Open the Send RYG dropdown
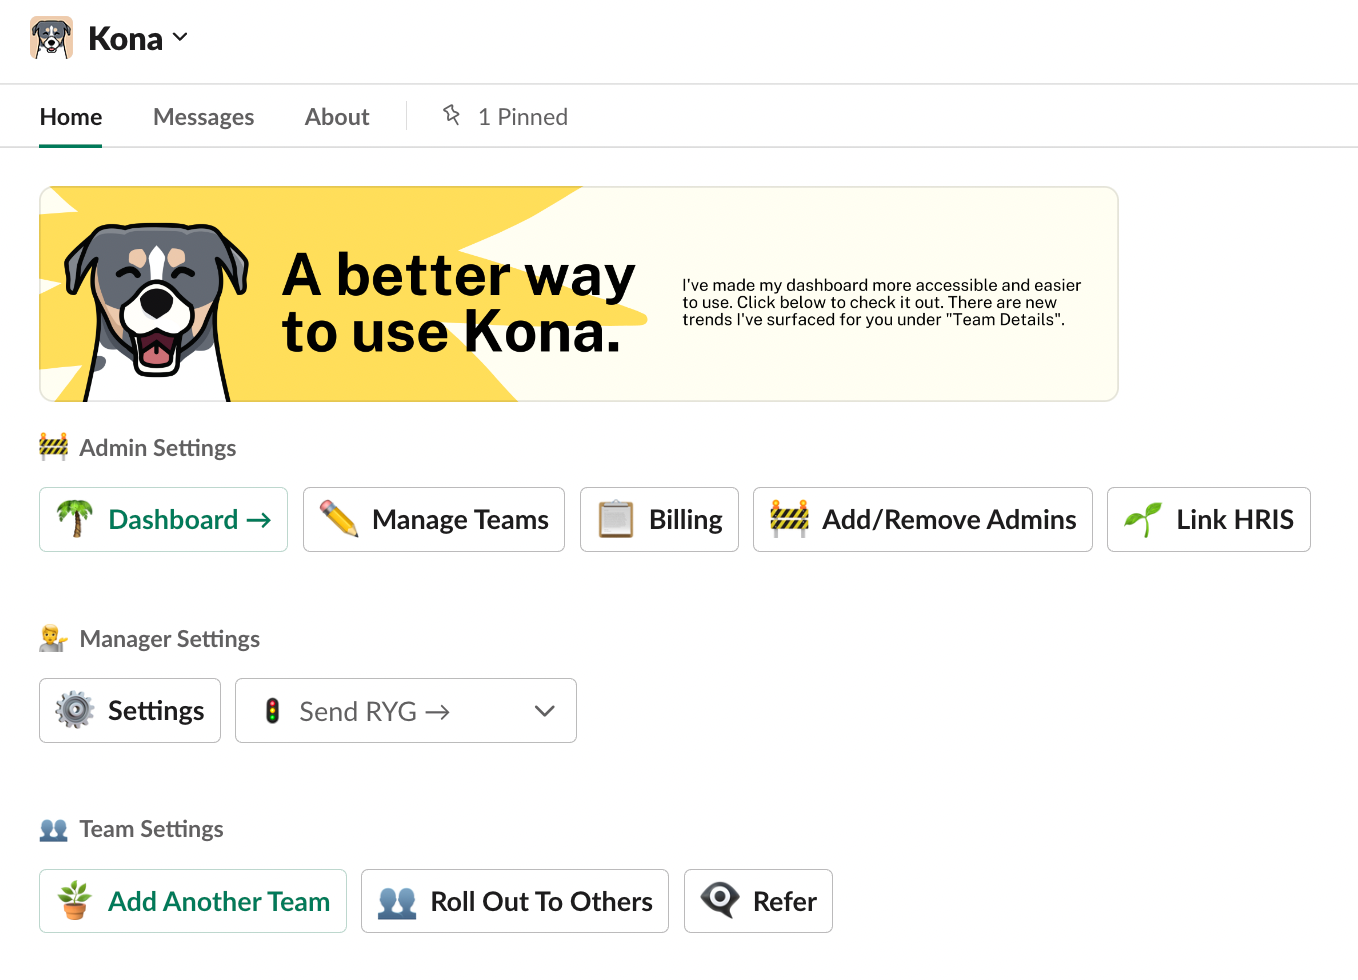 pos(405,711)
